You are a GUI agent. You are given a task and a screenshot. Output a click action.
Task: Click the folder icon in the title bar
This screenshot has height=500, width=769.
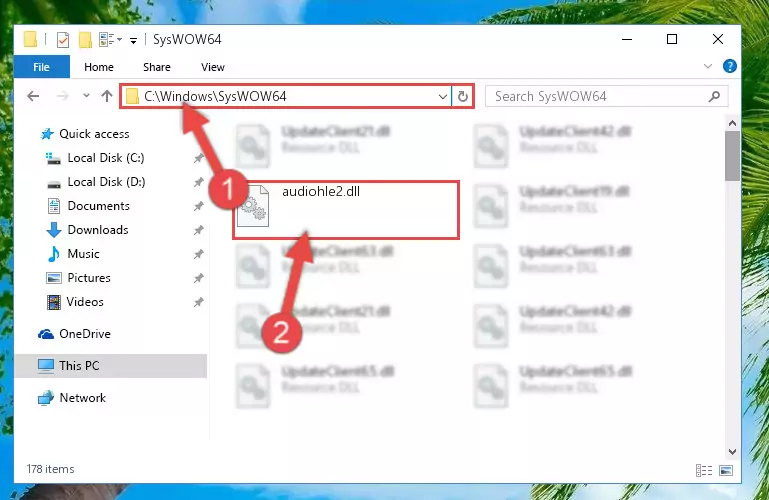pos(30,39)
